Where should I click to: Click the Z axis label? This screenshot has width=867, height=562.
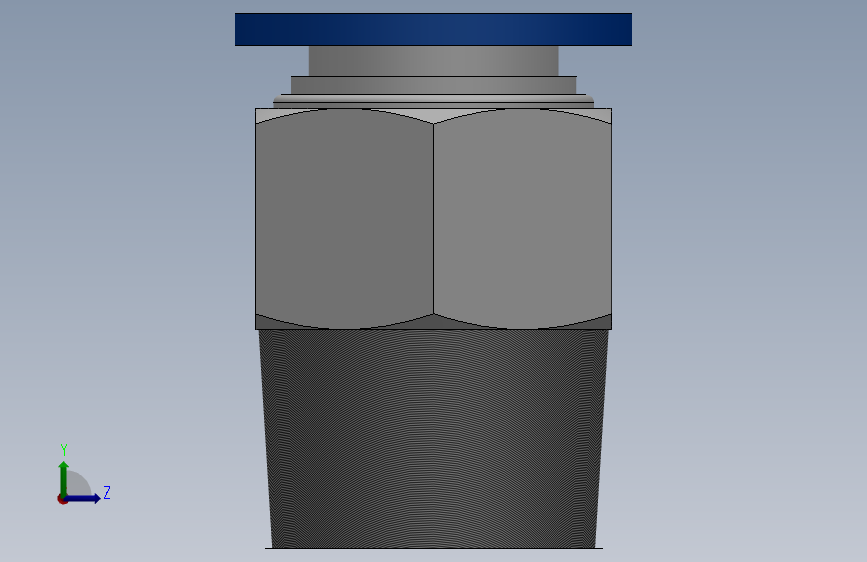click(107, 493)
